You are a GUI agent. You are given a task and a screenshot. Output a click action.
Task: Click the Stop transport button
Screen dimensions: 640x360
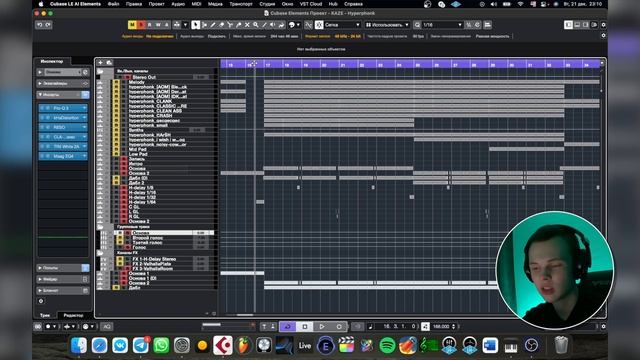pos(305,327)
